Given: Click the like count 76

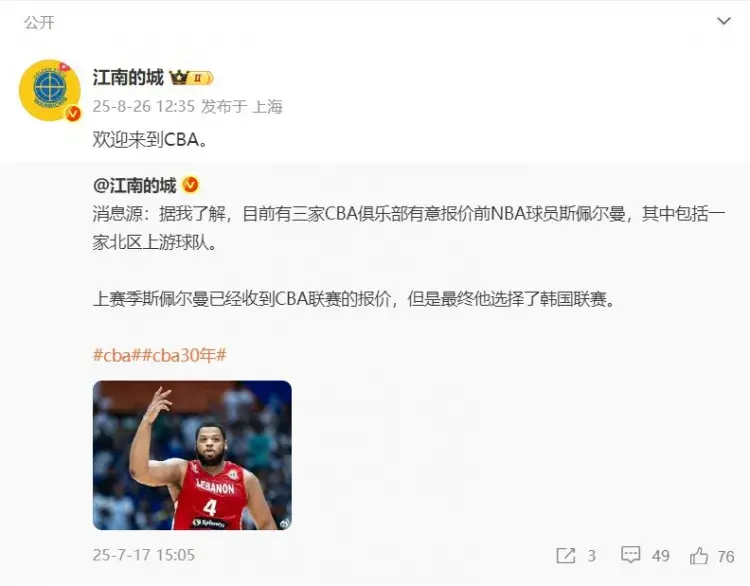Looking at the screenshot, I should pos(726,556).
